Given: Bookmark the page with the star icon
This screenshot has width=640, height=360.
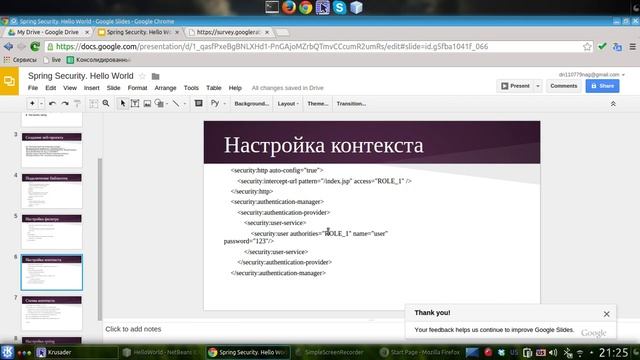Looking at the screenshot, I should click(x=587, y=47).
